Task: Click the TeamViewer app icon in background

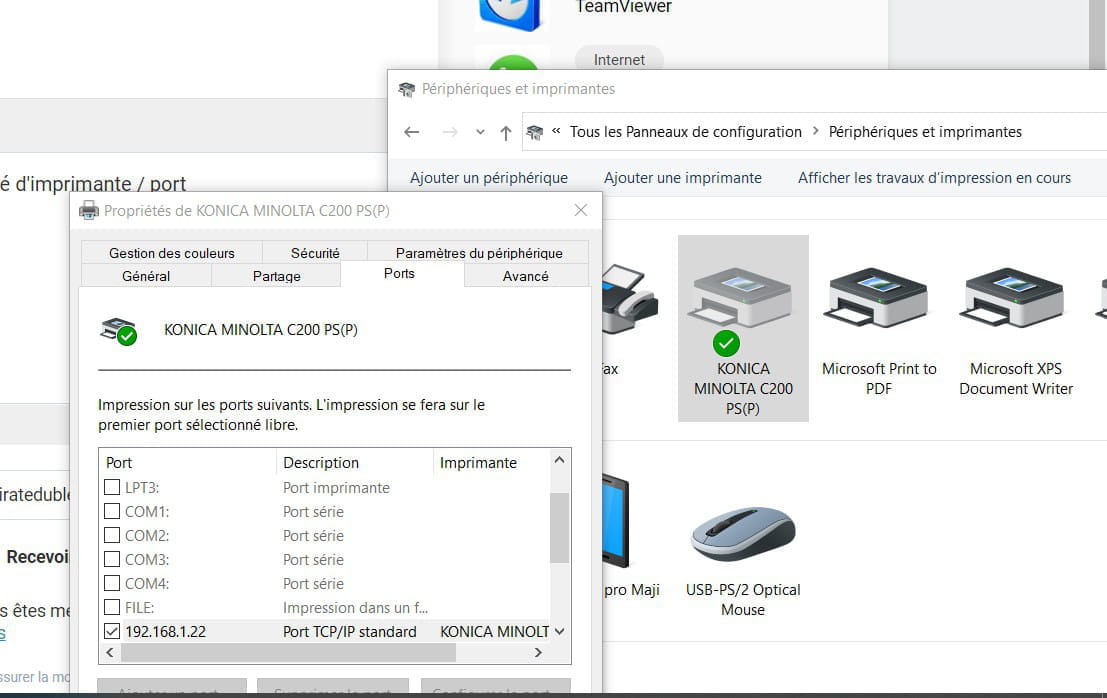Action: coord(510,14)
